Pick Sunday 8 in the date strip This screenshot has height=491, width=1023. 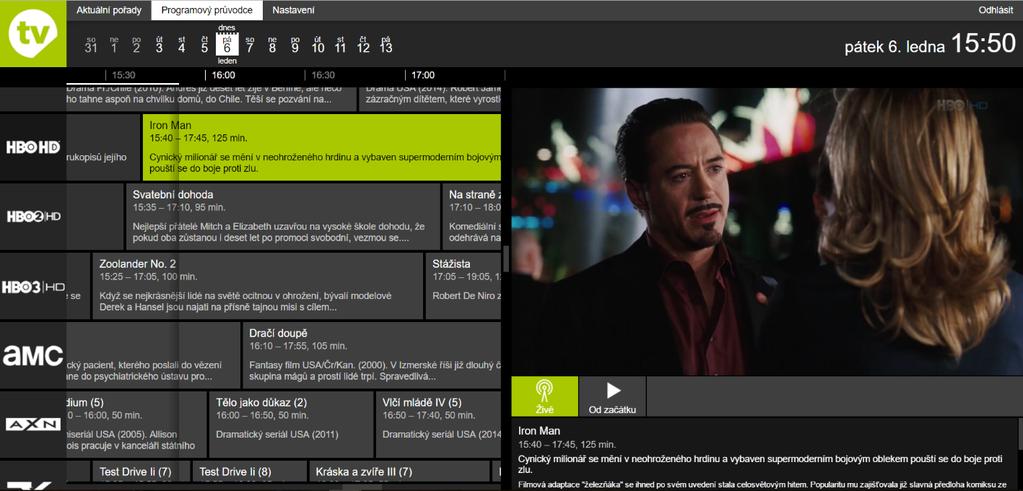[272, 44]
